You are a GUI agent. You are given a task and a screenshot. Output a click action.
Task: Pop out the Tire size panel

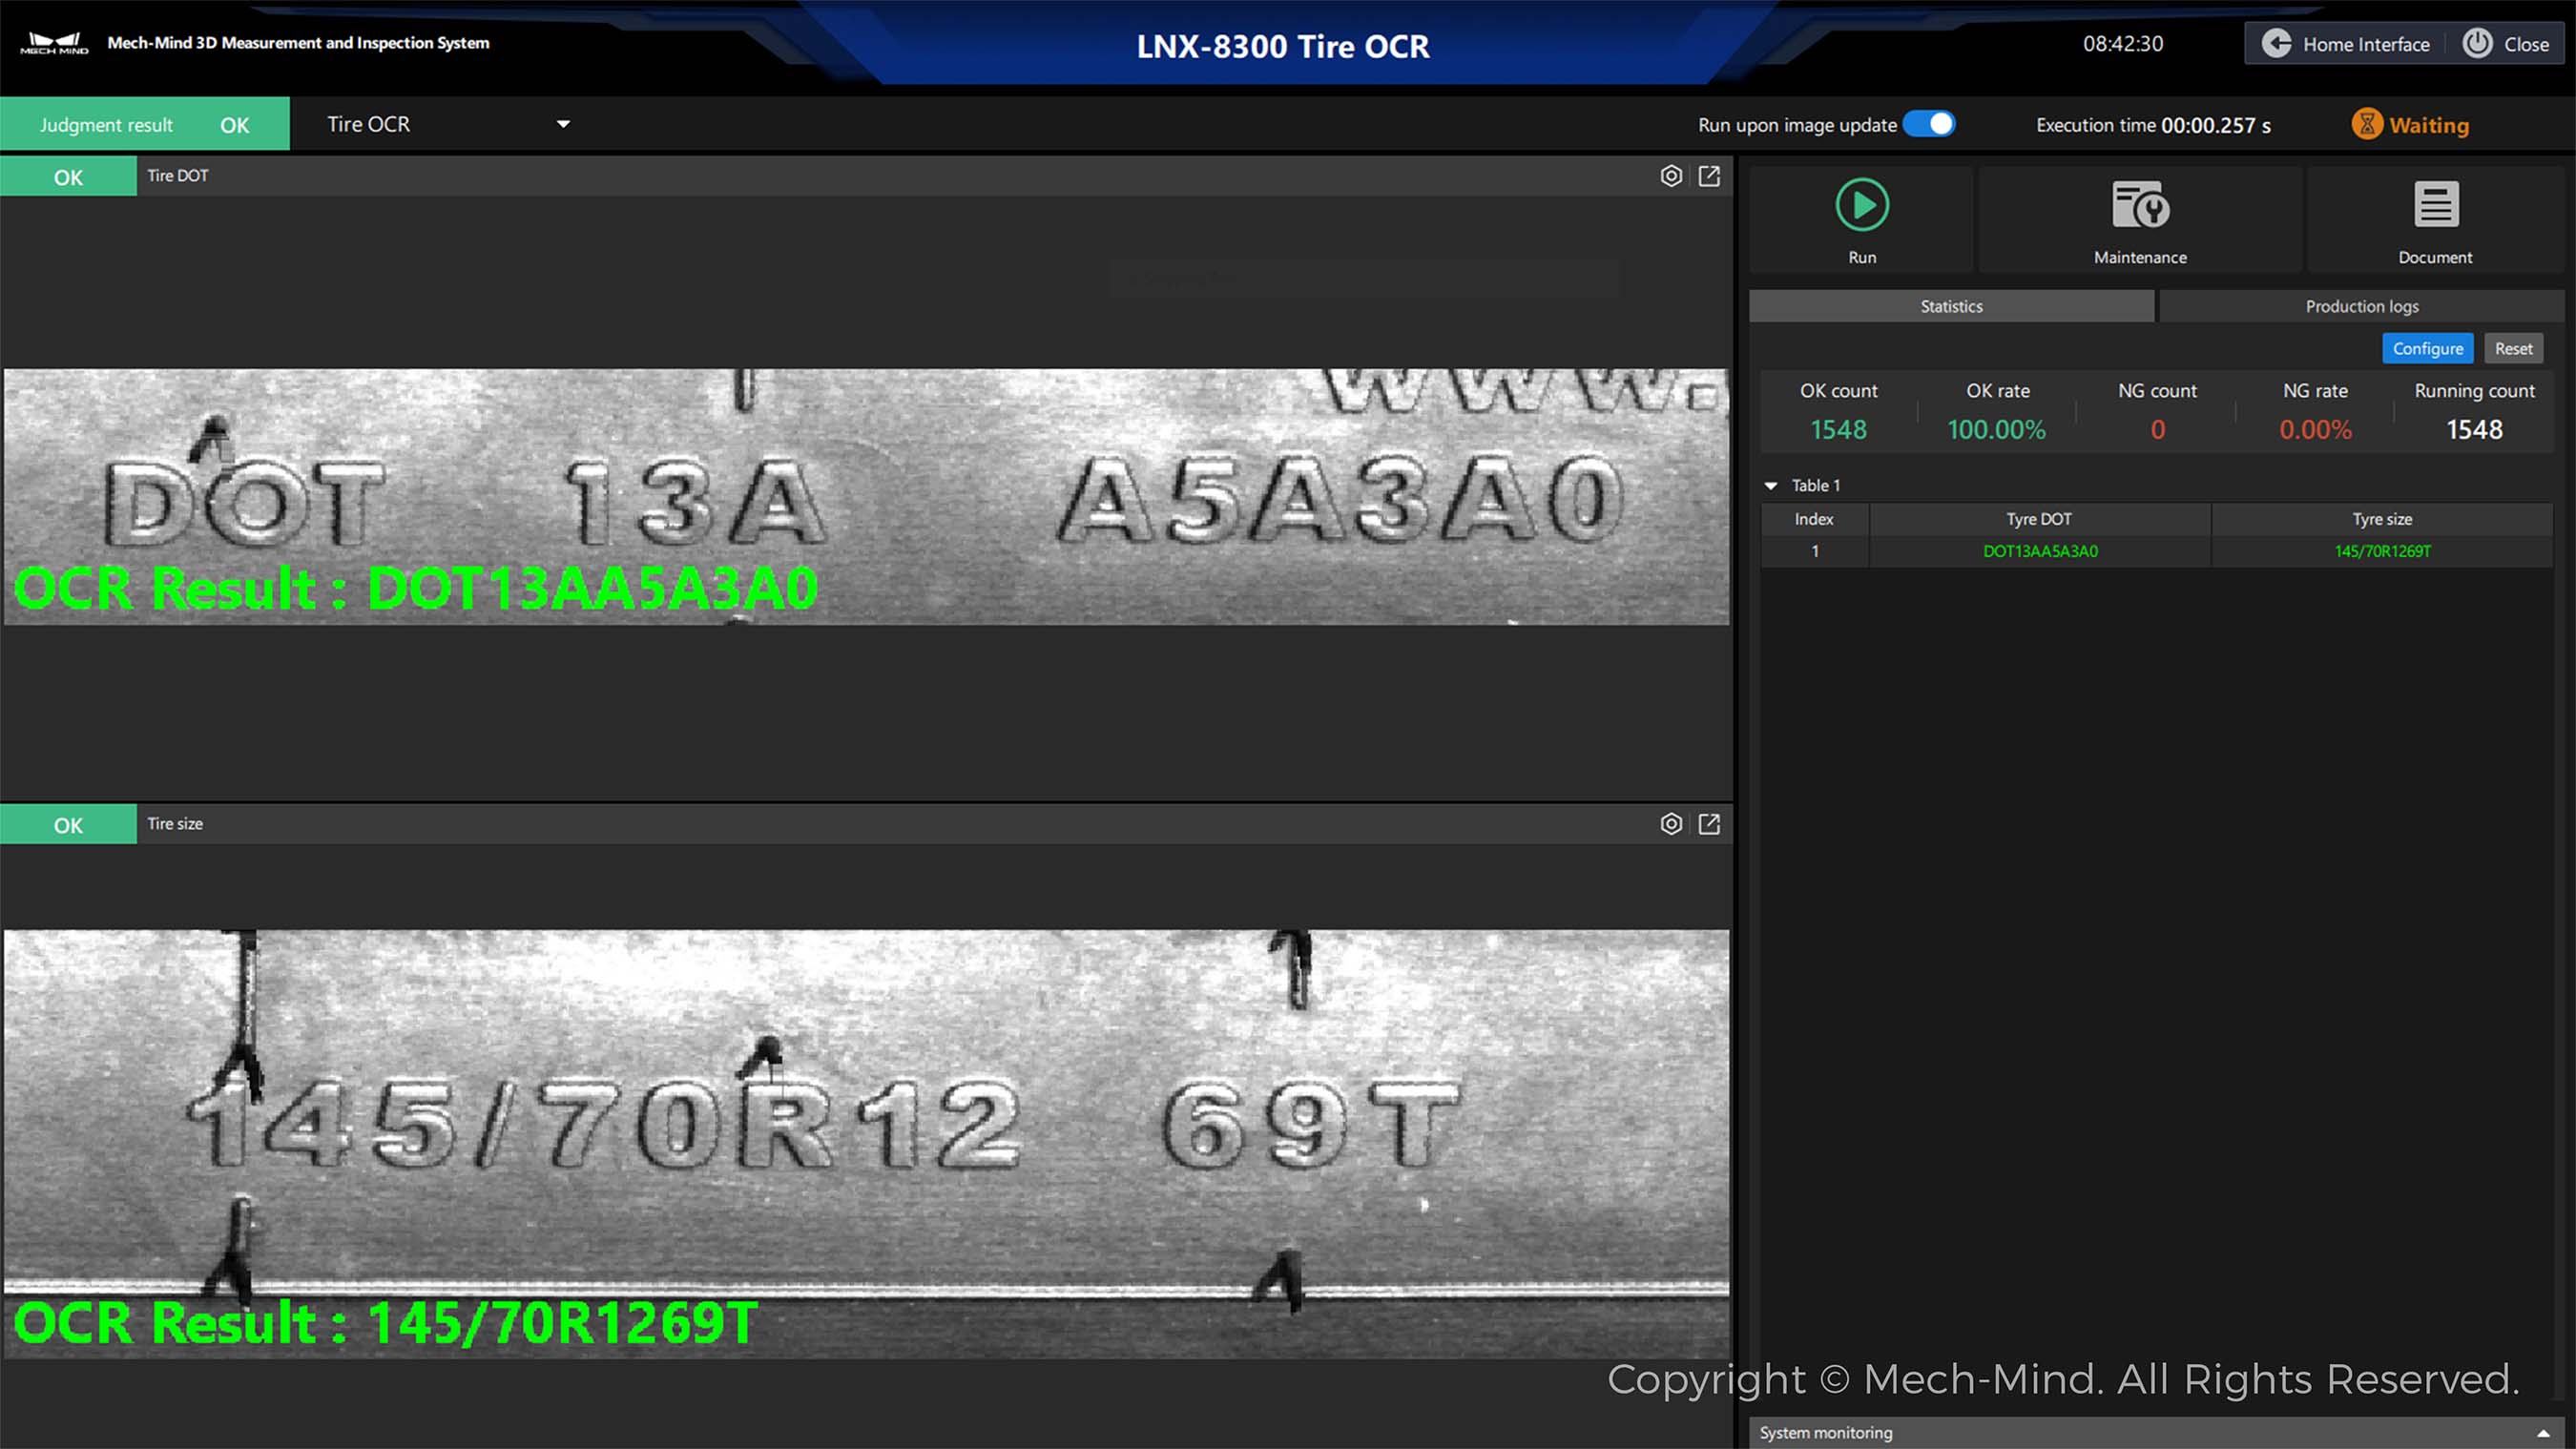1709,824
